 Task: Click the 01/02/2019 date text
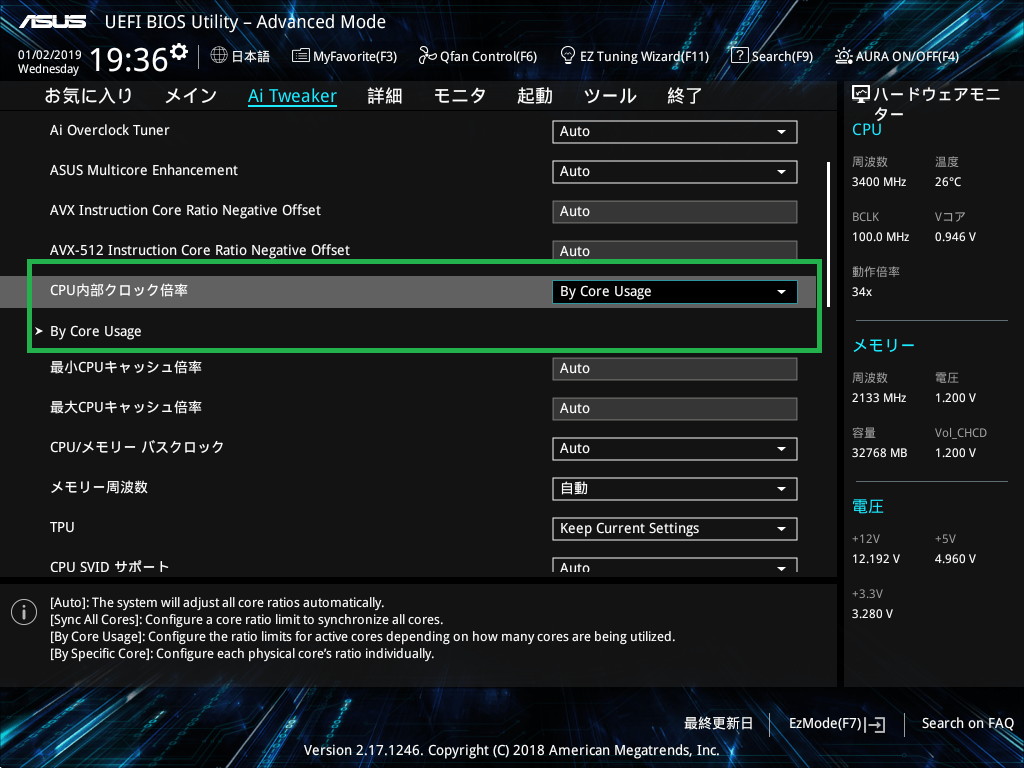[x=49, y=55]
